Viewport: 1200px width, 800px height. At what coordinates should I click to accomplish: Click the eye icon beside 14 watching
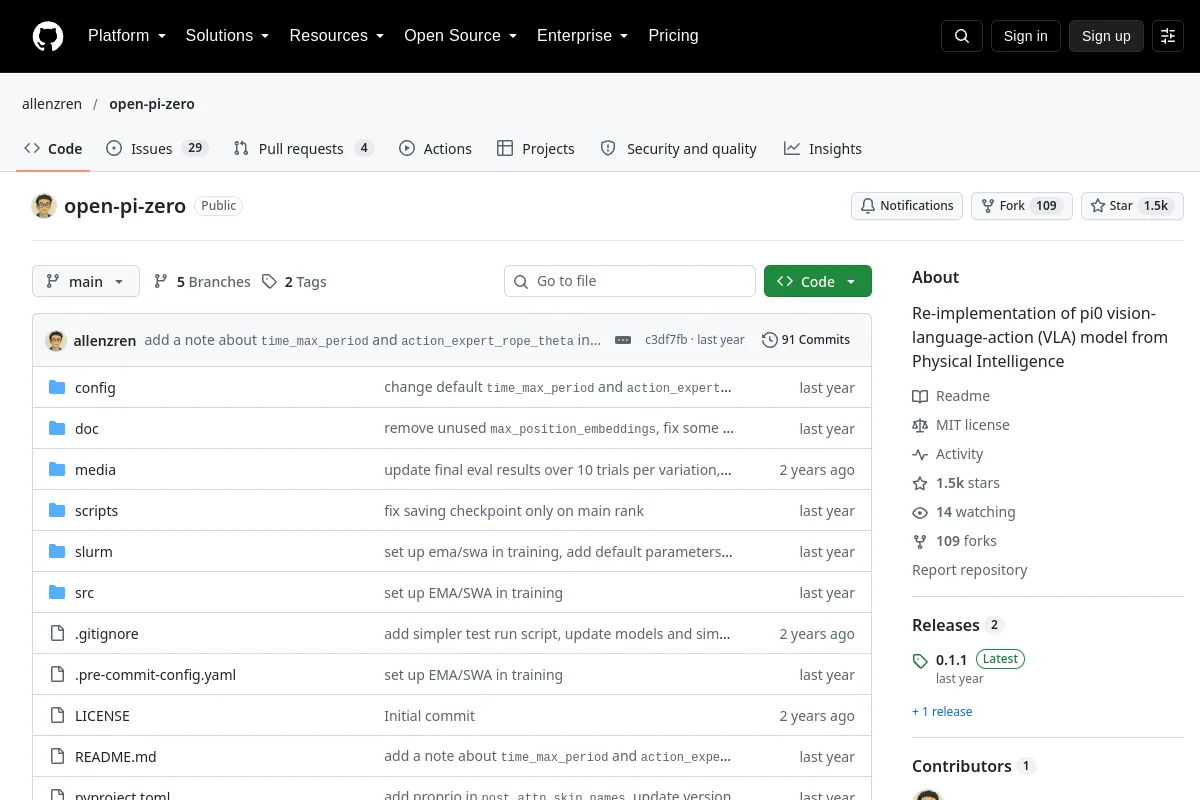920,512
